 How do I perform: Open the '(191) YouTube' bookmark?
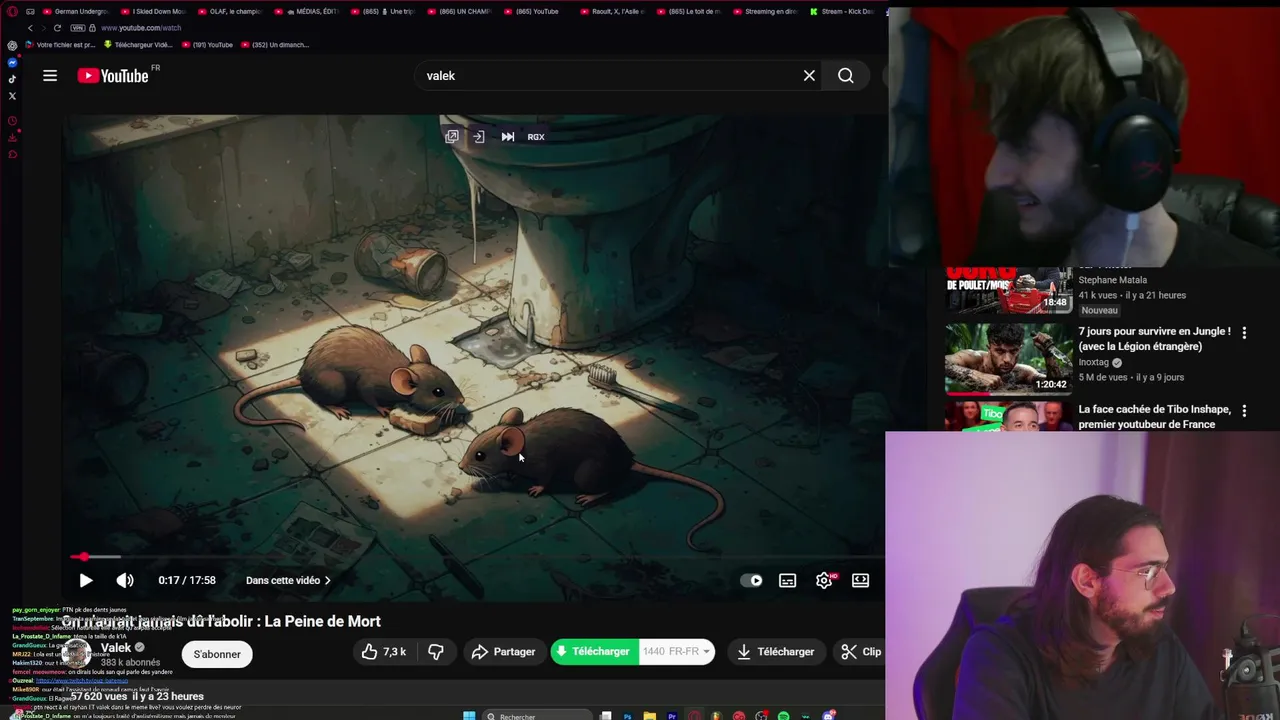(x=208, y=45)
